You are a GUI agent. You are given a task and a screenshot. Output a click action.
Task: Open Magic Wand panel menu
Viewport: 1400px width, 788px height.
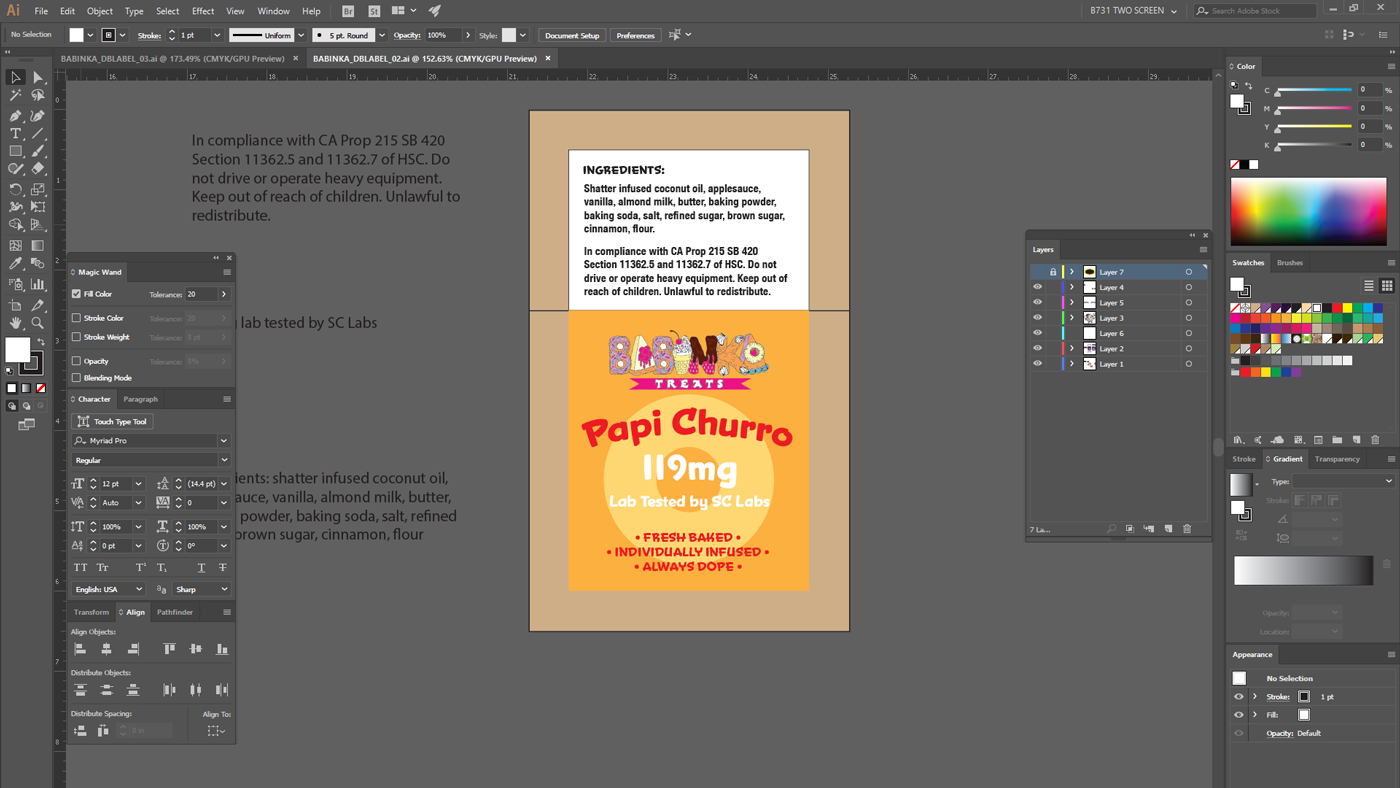click(227, 272)
